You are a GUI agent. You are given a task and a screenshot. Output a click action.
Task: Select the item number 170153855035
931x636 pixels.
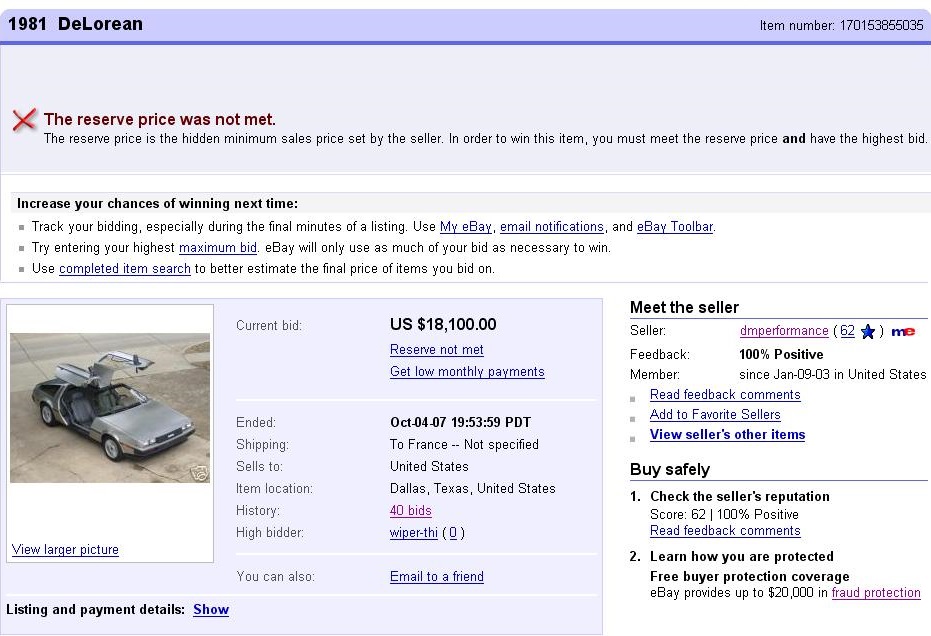coord(882,25)
